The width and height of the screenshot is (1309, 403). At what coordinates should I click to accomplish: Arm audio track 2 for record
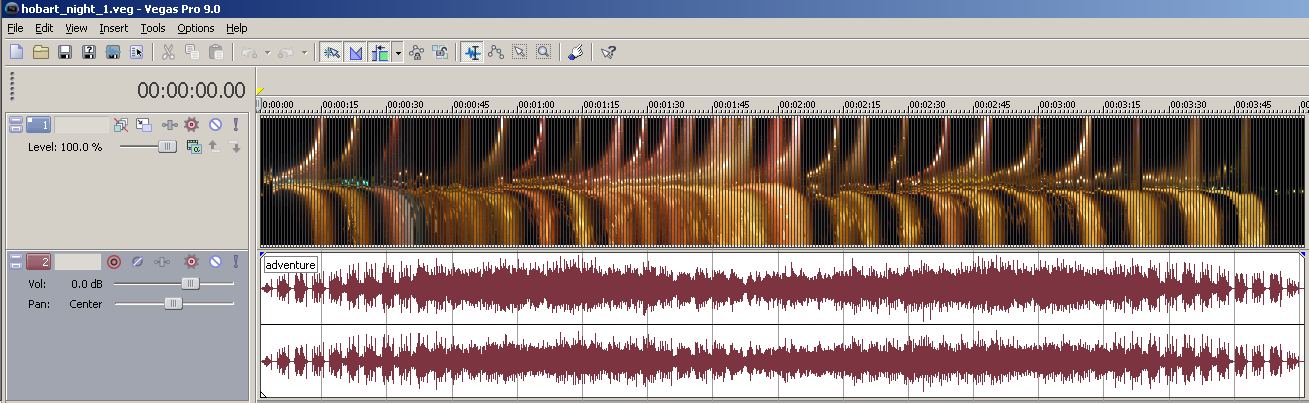pyautogui.click(x=114, y=262)
